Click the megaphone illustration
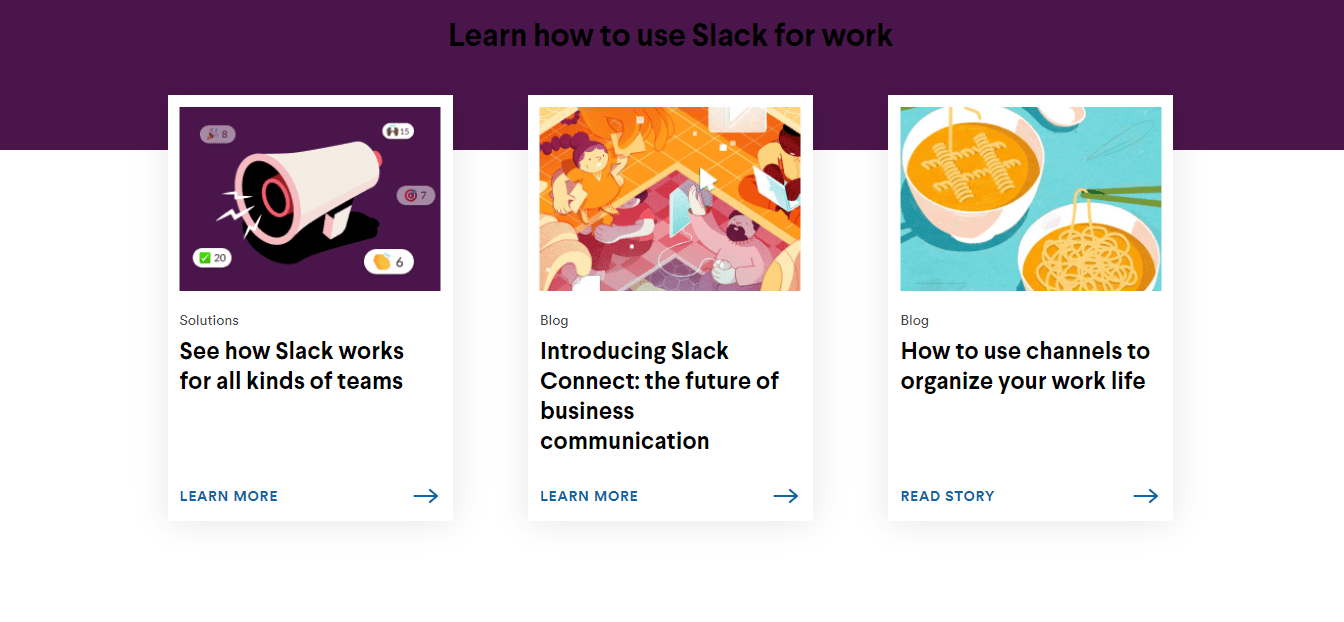Viewport: 1344px width, 622px height. click(x=309, y=197)
